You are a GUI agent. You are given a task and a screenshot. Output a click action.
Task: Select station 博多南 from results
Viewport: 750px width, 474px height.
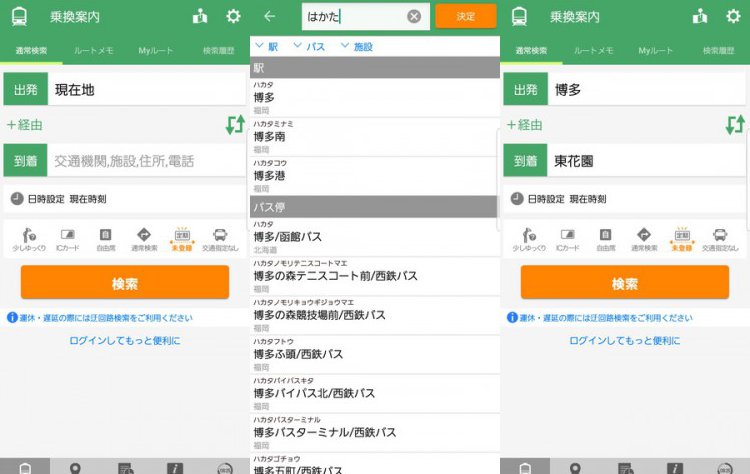(375, 137)
